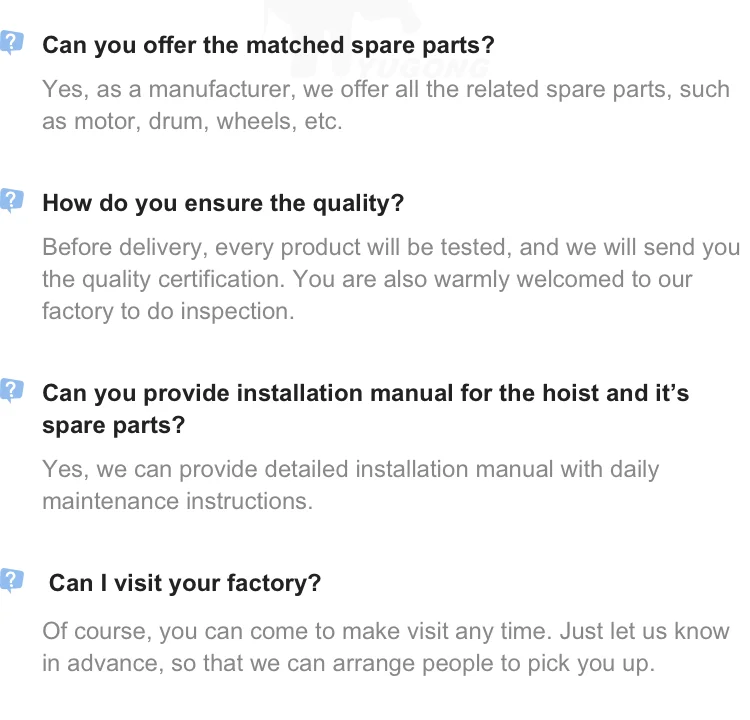The width and height of the screenshot is (750, 720).
Task: Click the line starting "Of course, you can come"
Action: point(385,631)
